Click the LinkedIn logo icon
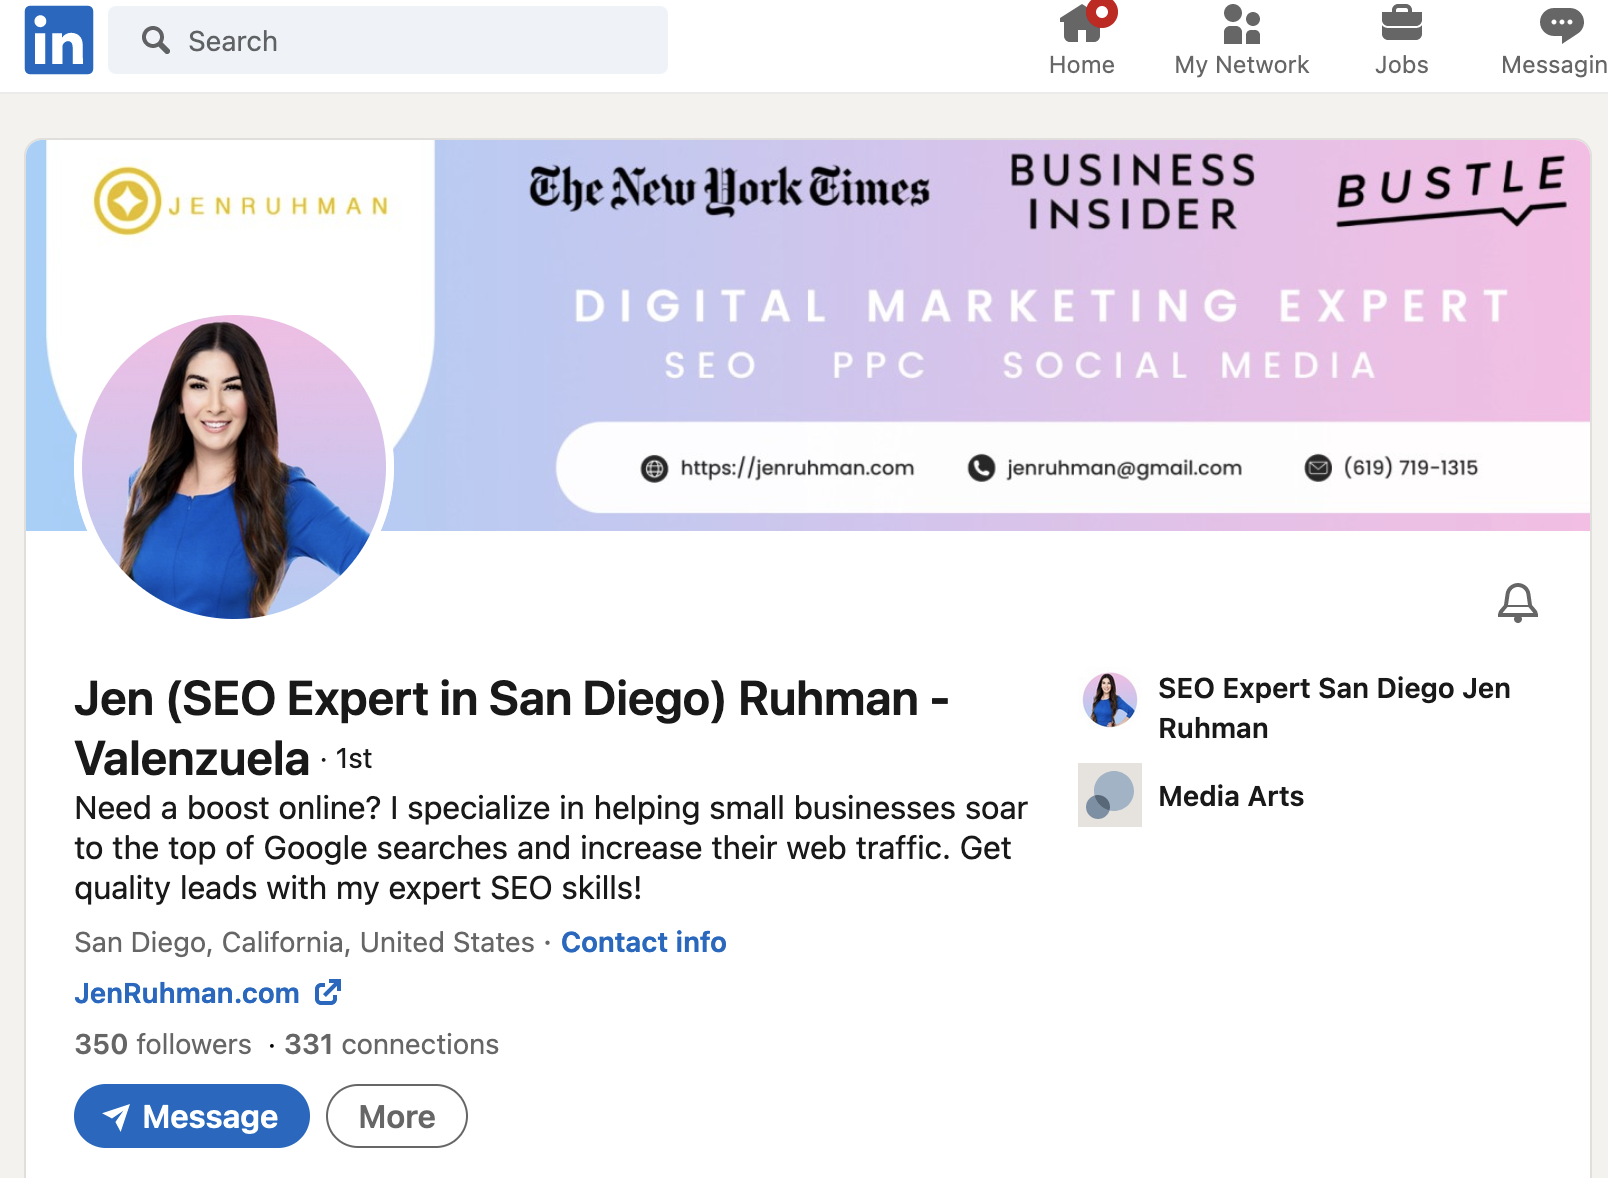 click(x=59, y=40)
